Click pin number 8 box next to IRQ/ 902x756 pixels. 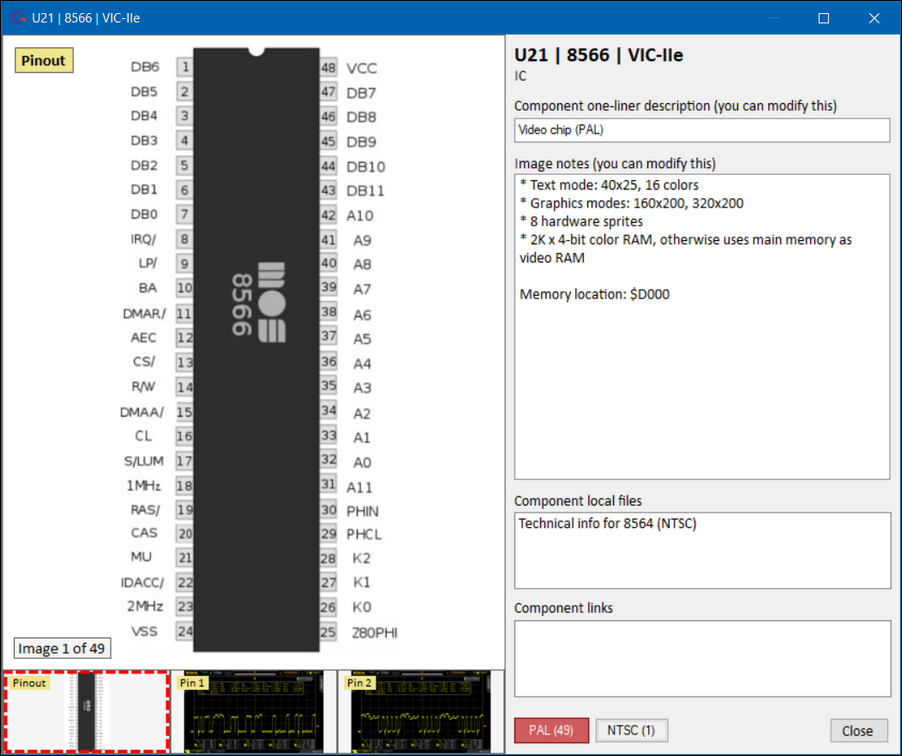[x=185, y=239]
